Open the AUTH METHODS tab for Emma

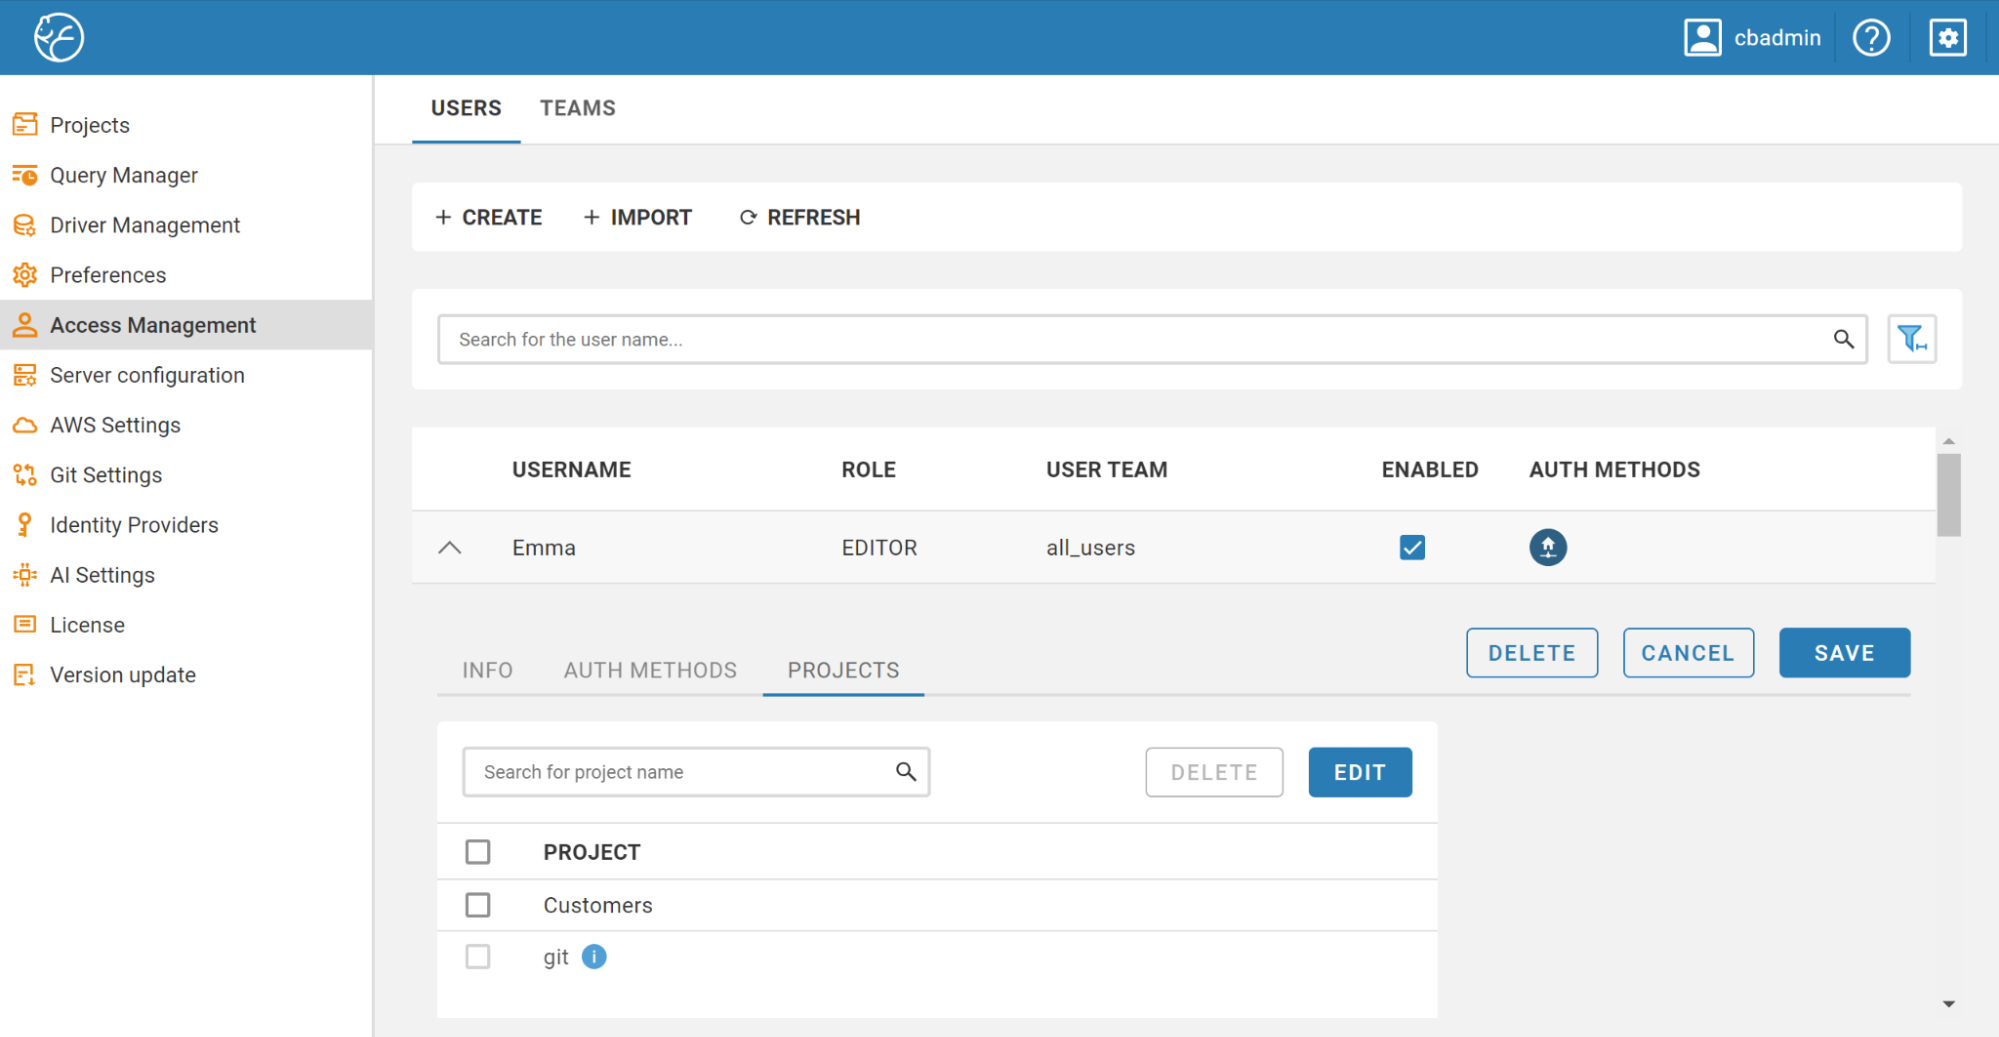coord(650,670)
